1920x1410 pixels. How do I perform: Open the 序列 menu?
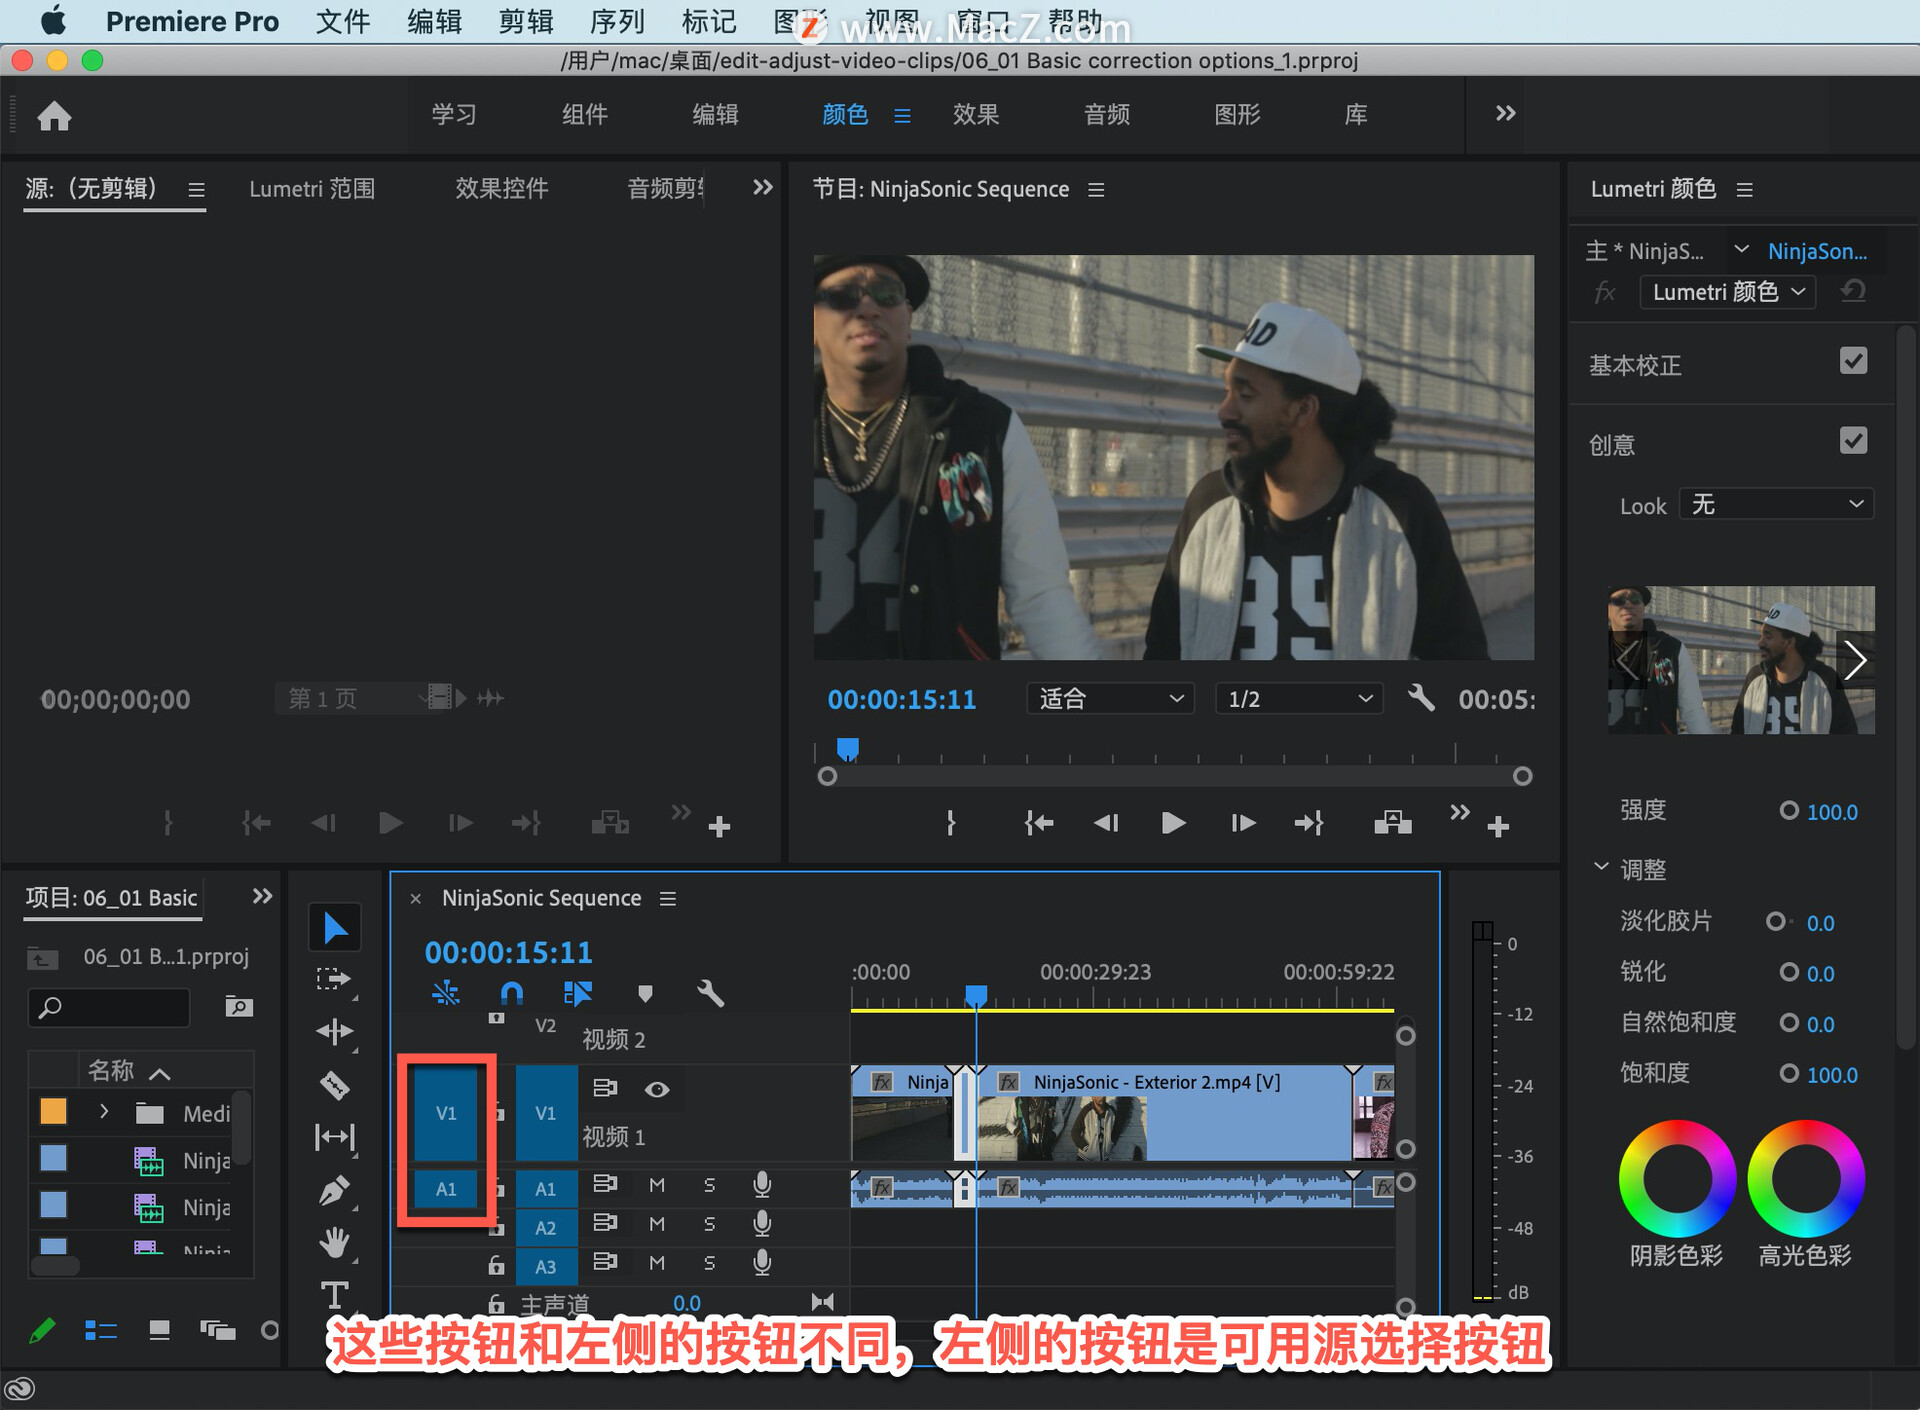(x=616, y=21)
